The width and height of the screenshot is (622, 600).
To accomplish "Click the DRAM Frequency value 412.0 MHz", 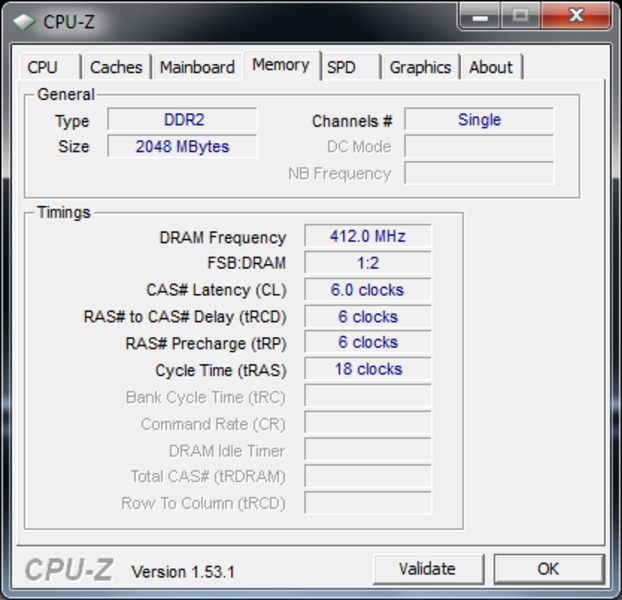I will (368, 236).
